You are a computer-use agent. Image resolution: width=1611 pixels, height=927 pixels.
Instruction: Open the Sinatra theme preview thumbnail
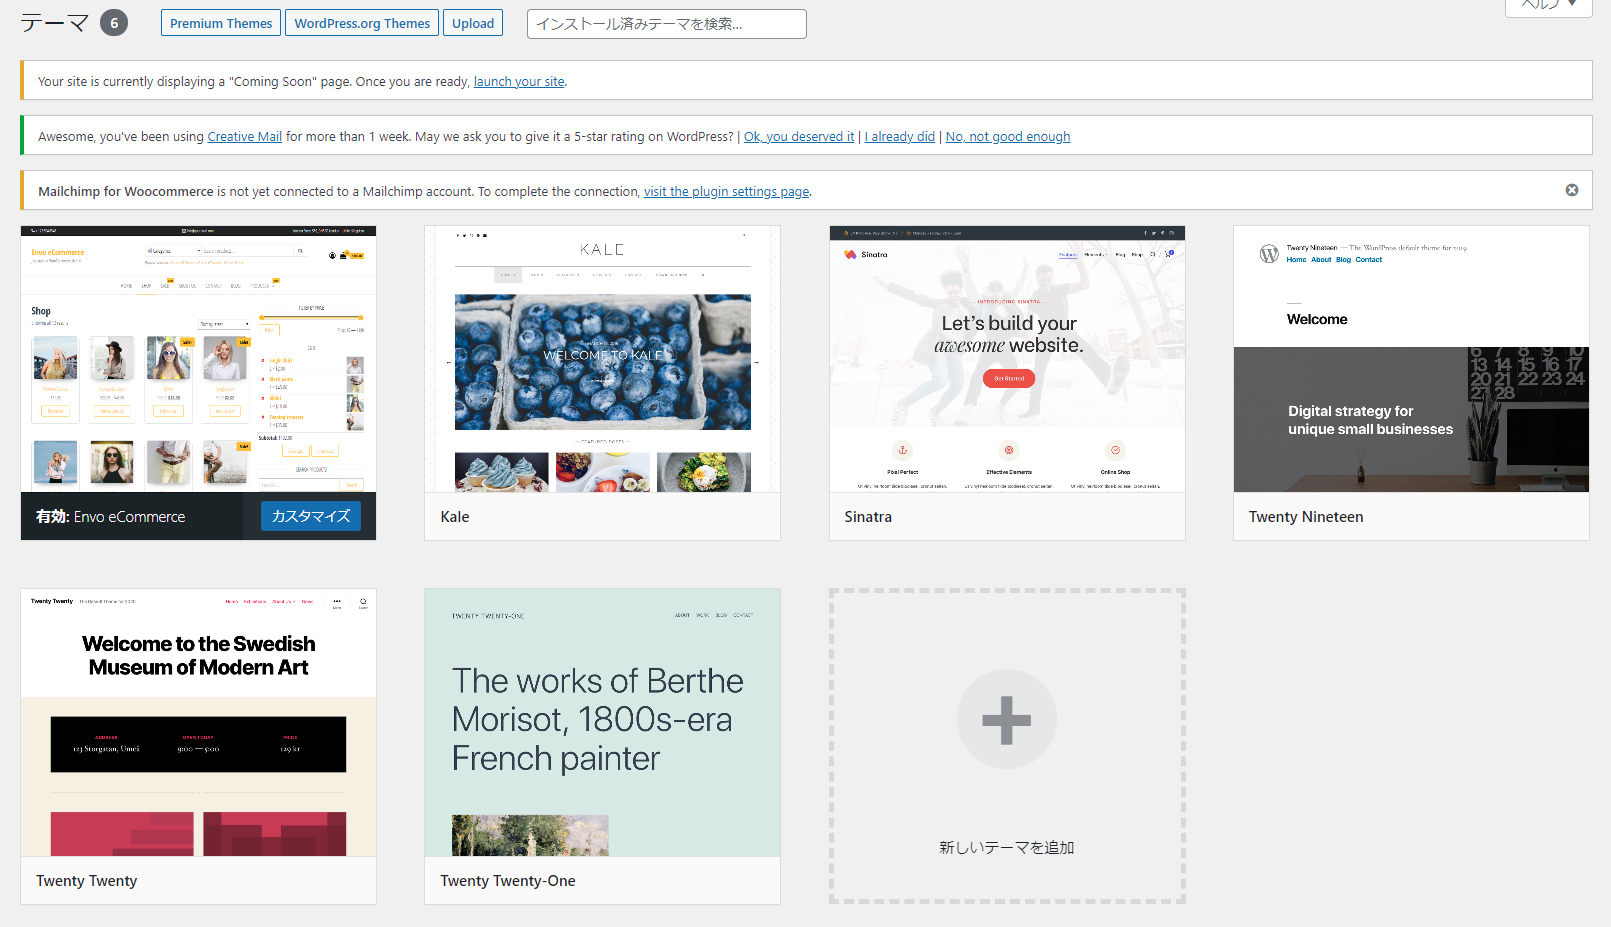pyautogui.click(x=1007, y=359)
